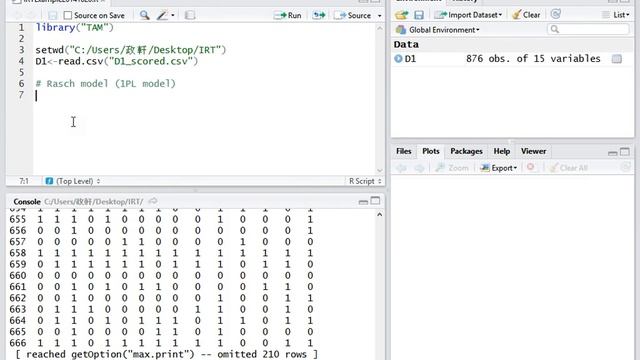640x360 pixels.
Task: Open the List view dropdown
Action: pyautogui.click(x=616, y=15)
